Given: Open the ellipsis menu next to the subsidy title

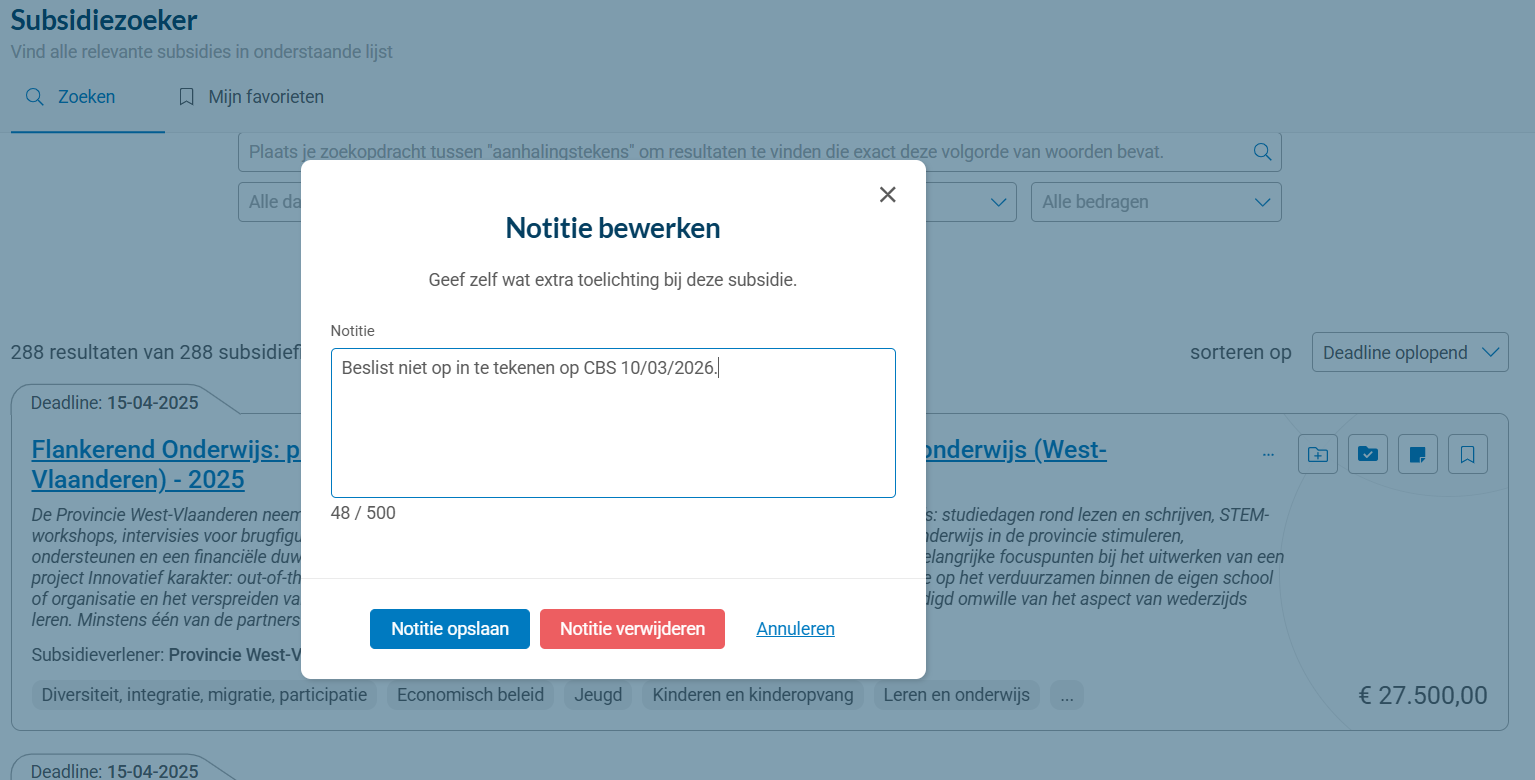Looking at the screenshot, I should tap(1268, 452).
